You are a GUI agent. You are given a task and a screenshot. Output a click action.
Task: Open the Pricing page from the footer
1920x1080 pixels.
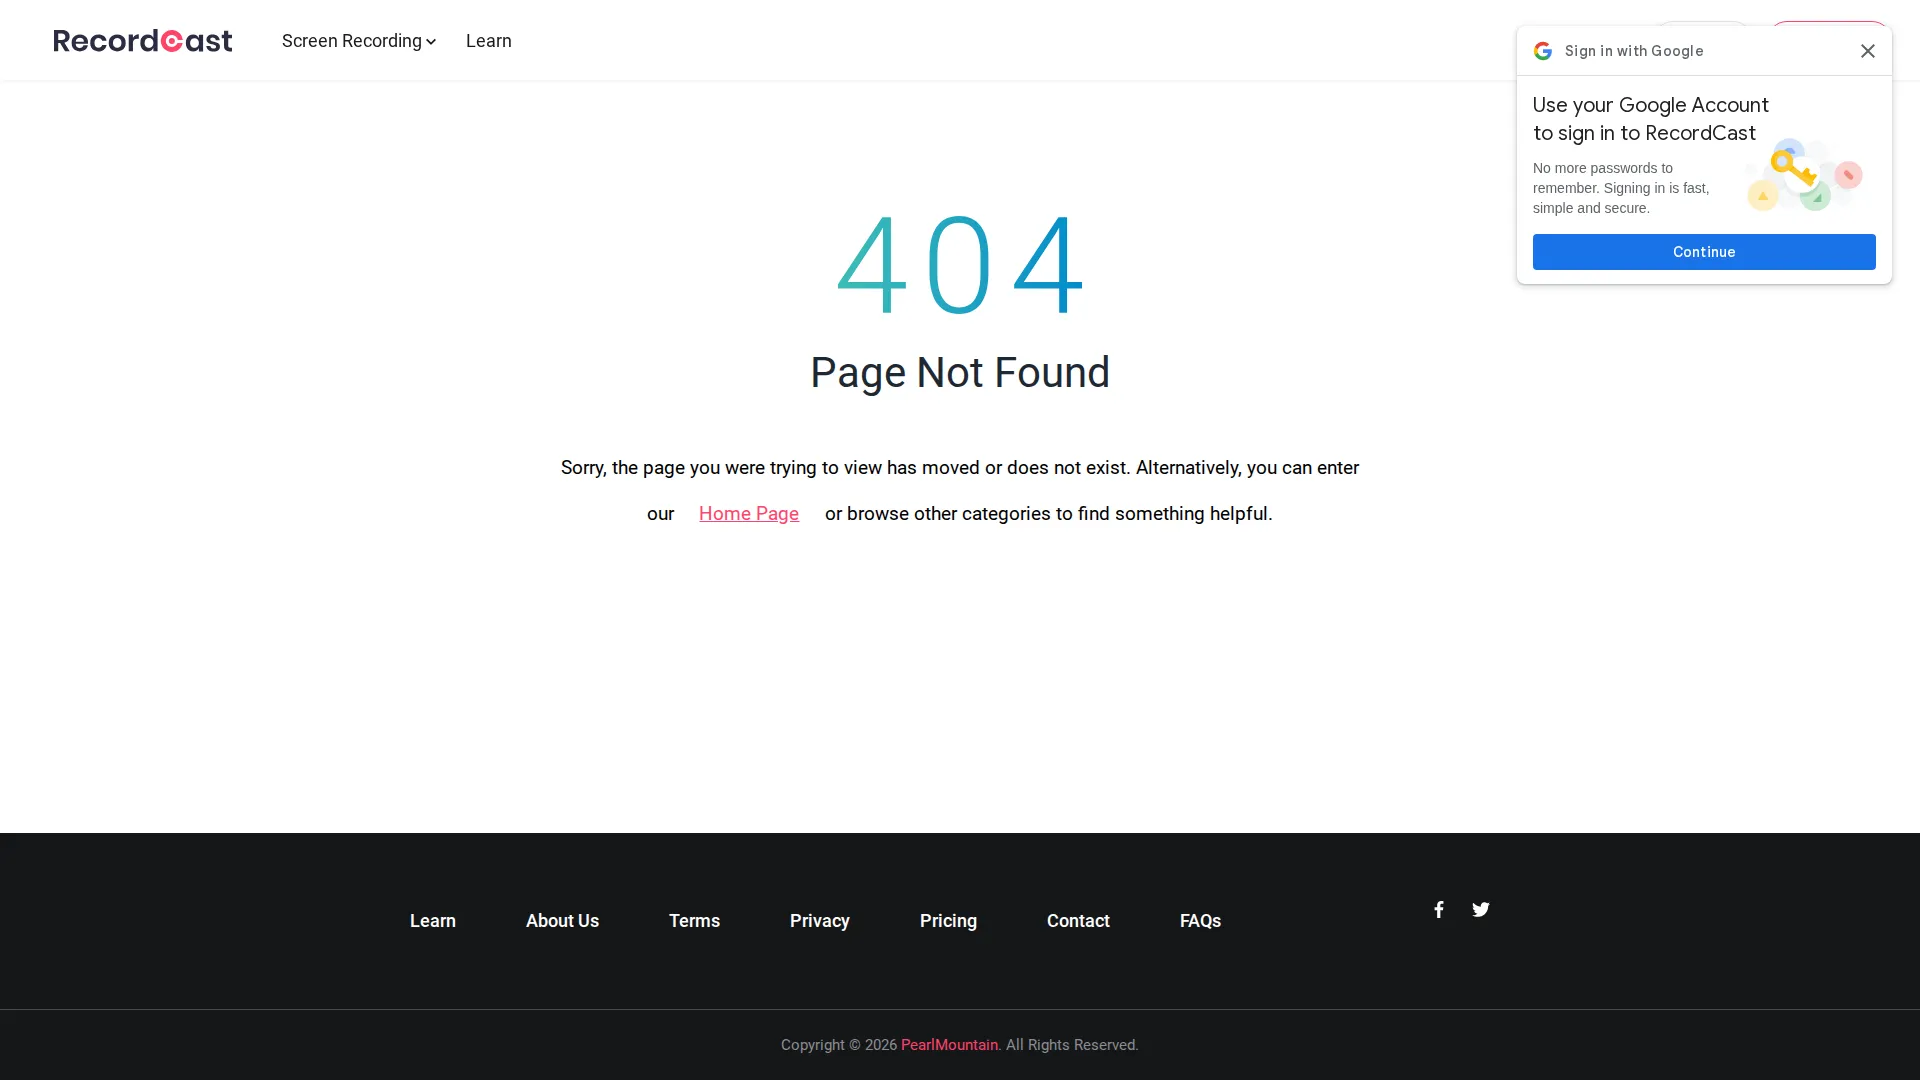pyautogui.click(x=948, y=920)
